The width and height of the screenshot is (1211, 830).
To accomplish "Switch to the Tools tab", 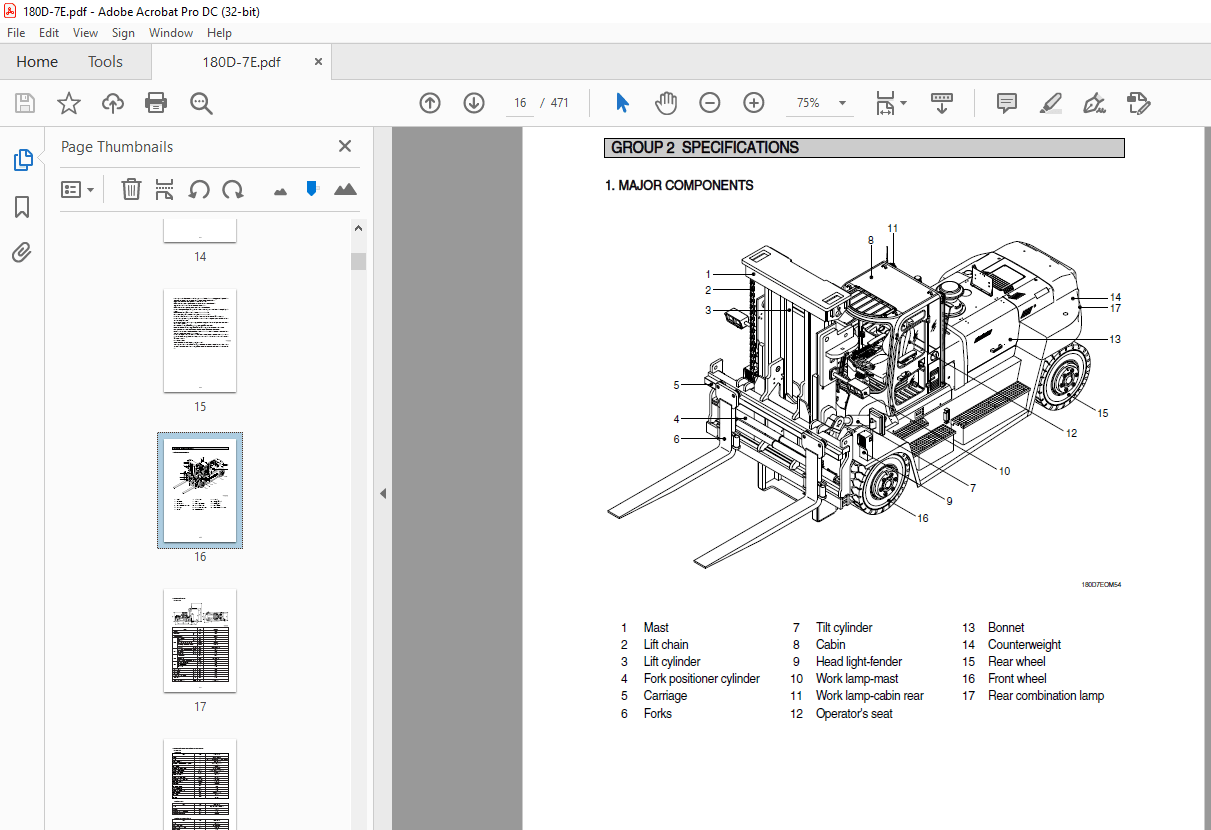I will point(105,61).
